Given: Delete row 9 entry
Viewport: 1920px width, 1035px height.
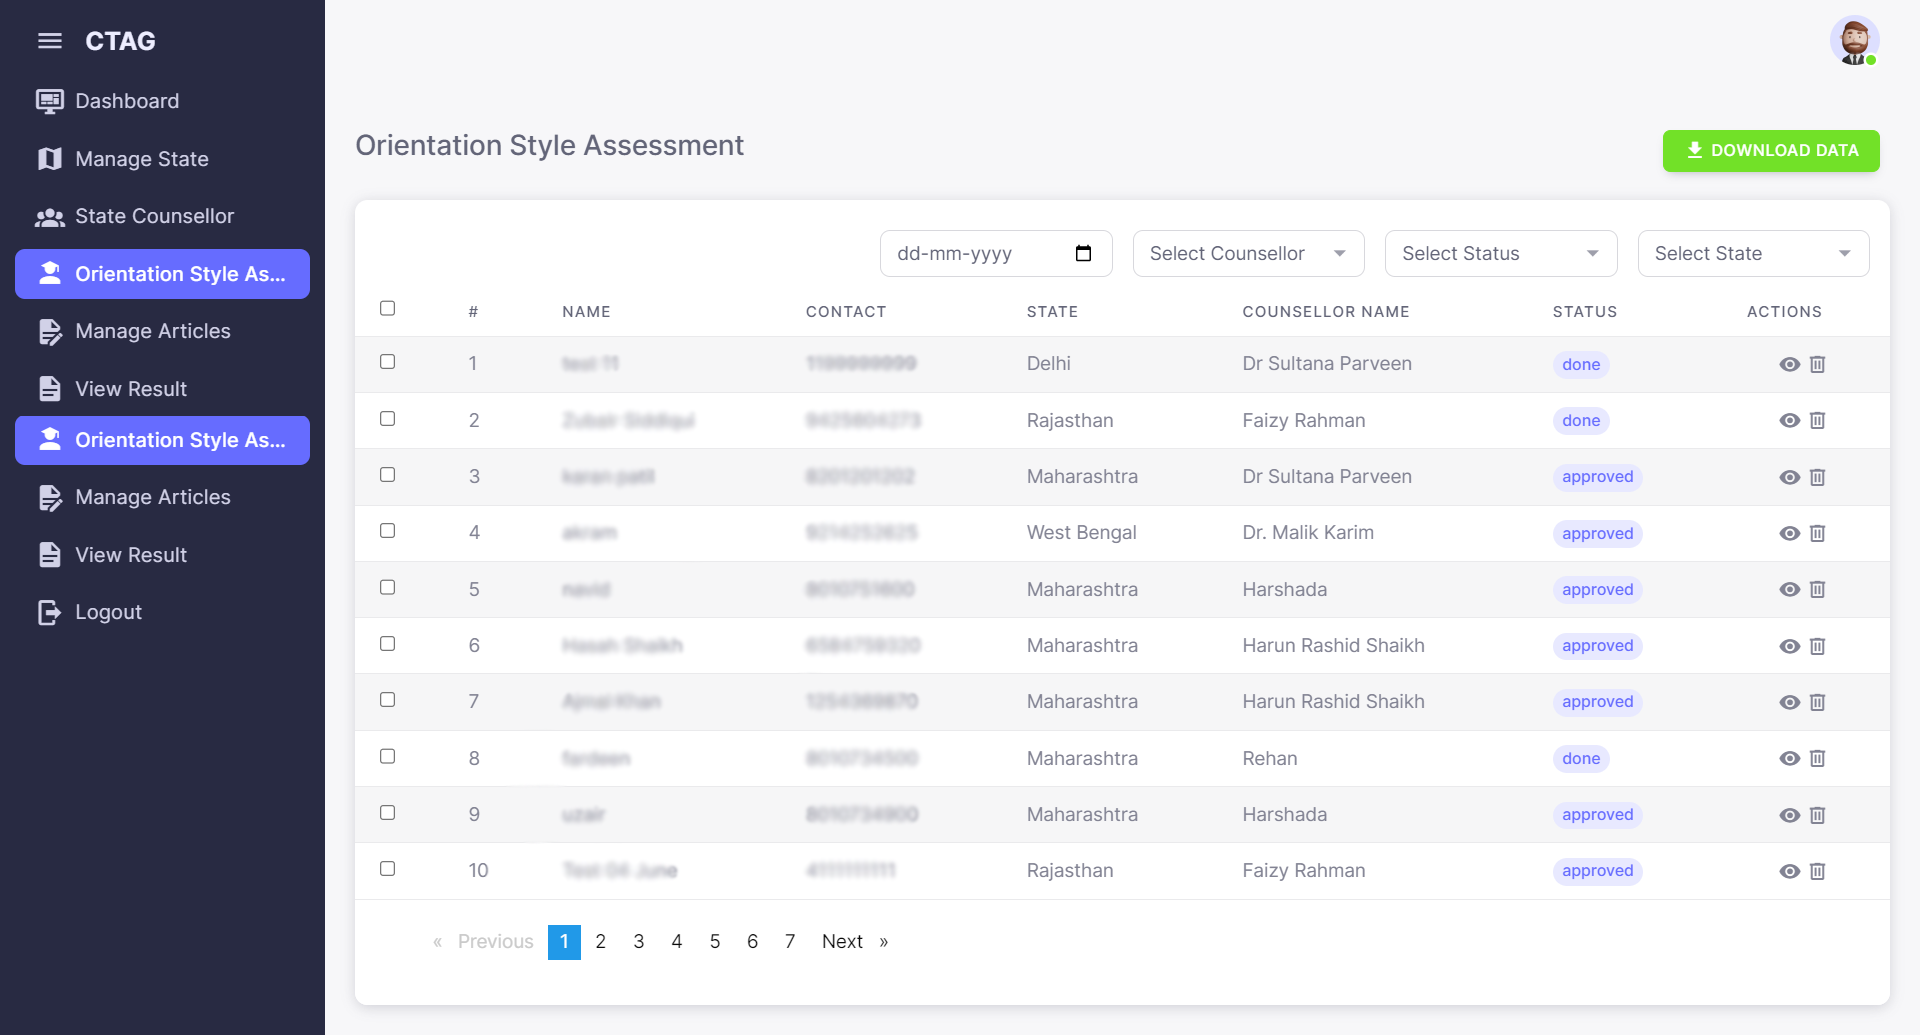Looking at the screenshot, I should pyautogui.click(x=1818, y=816).
